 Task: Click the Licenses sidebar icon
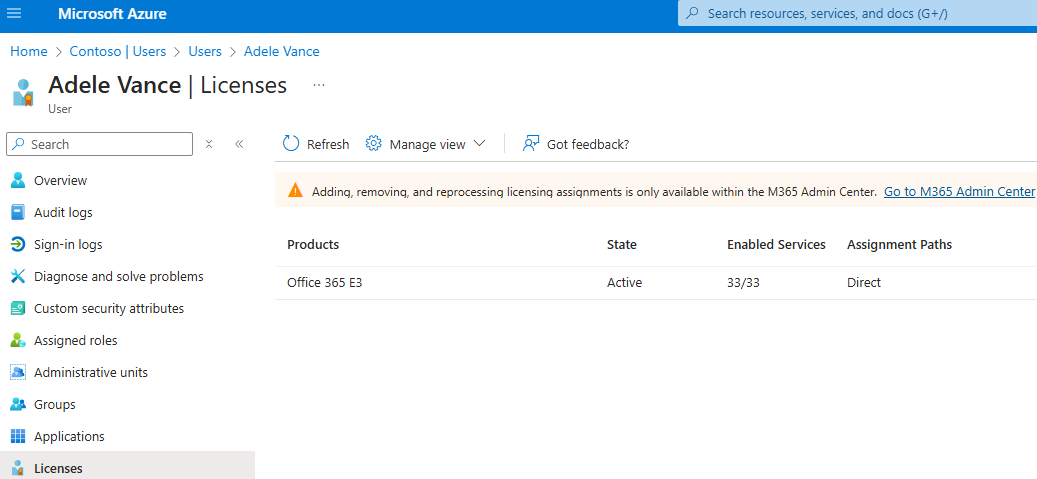coord(18,468)
